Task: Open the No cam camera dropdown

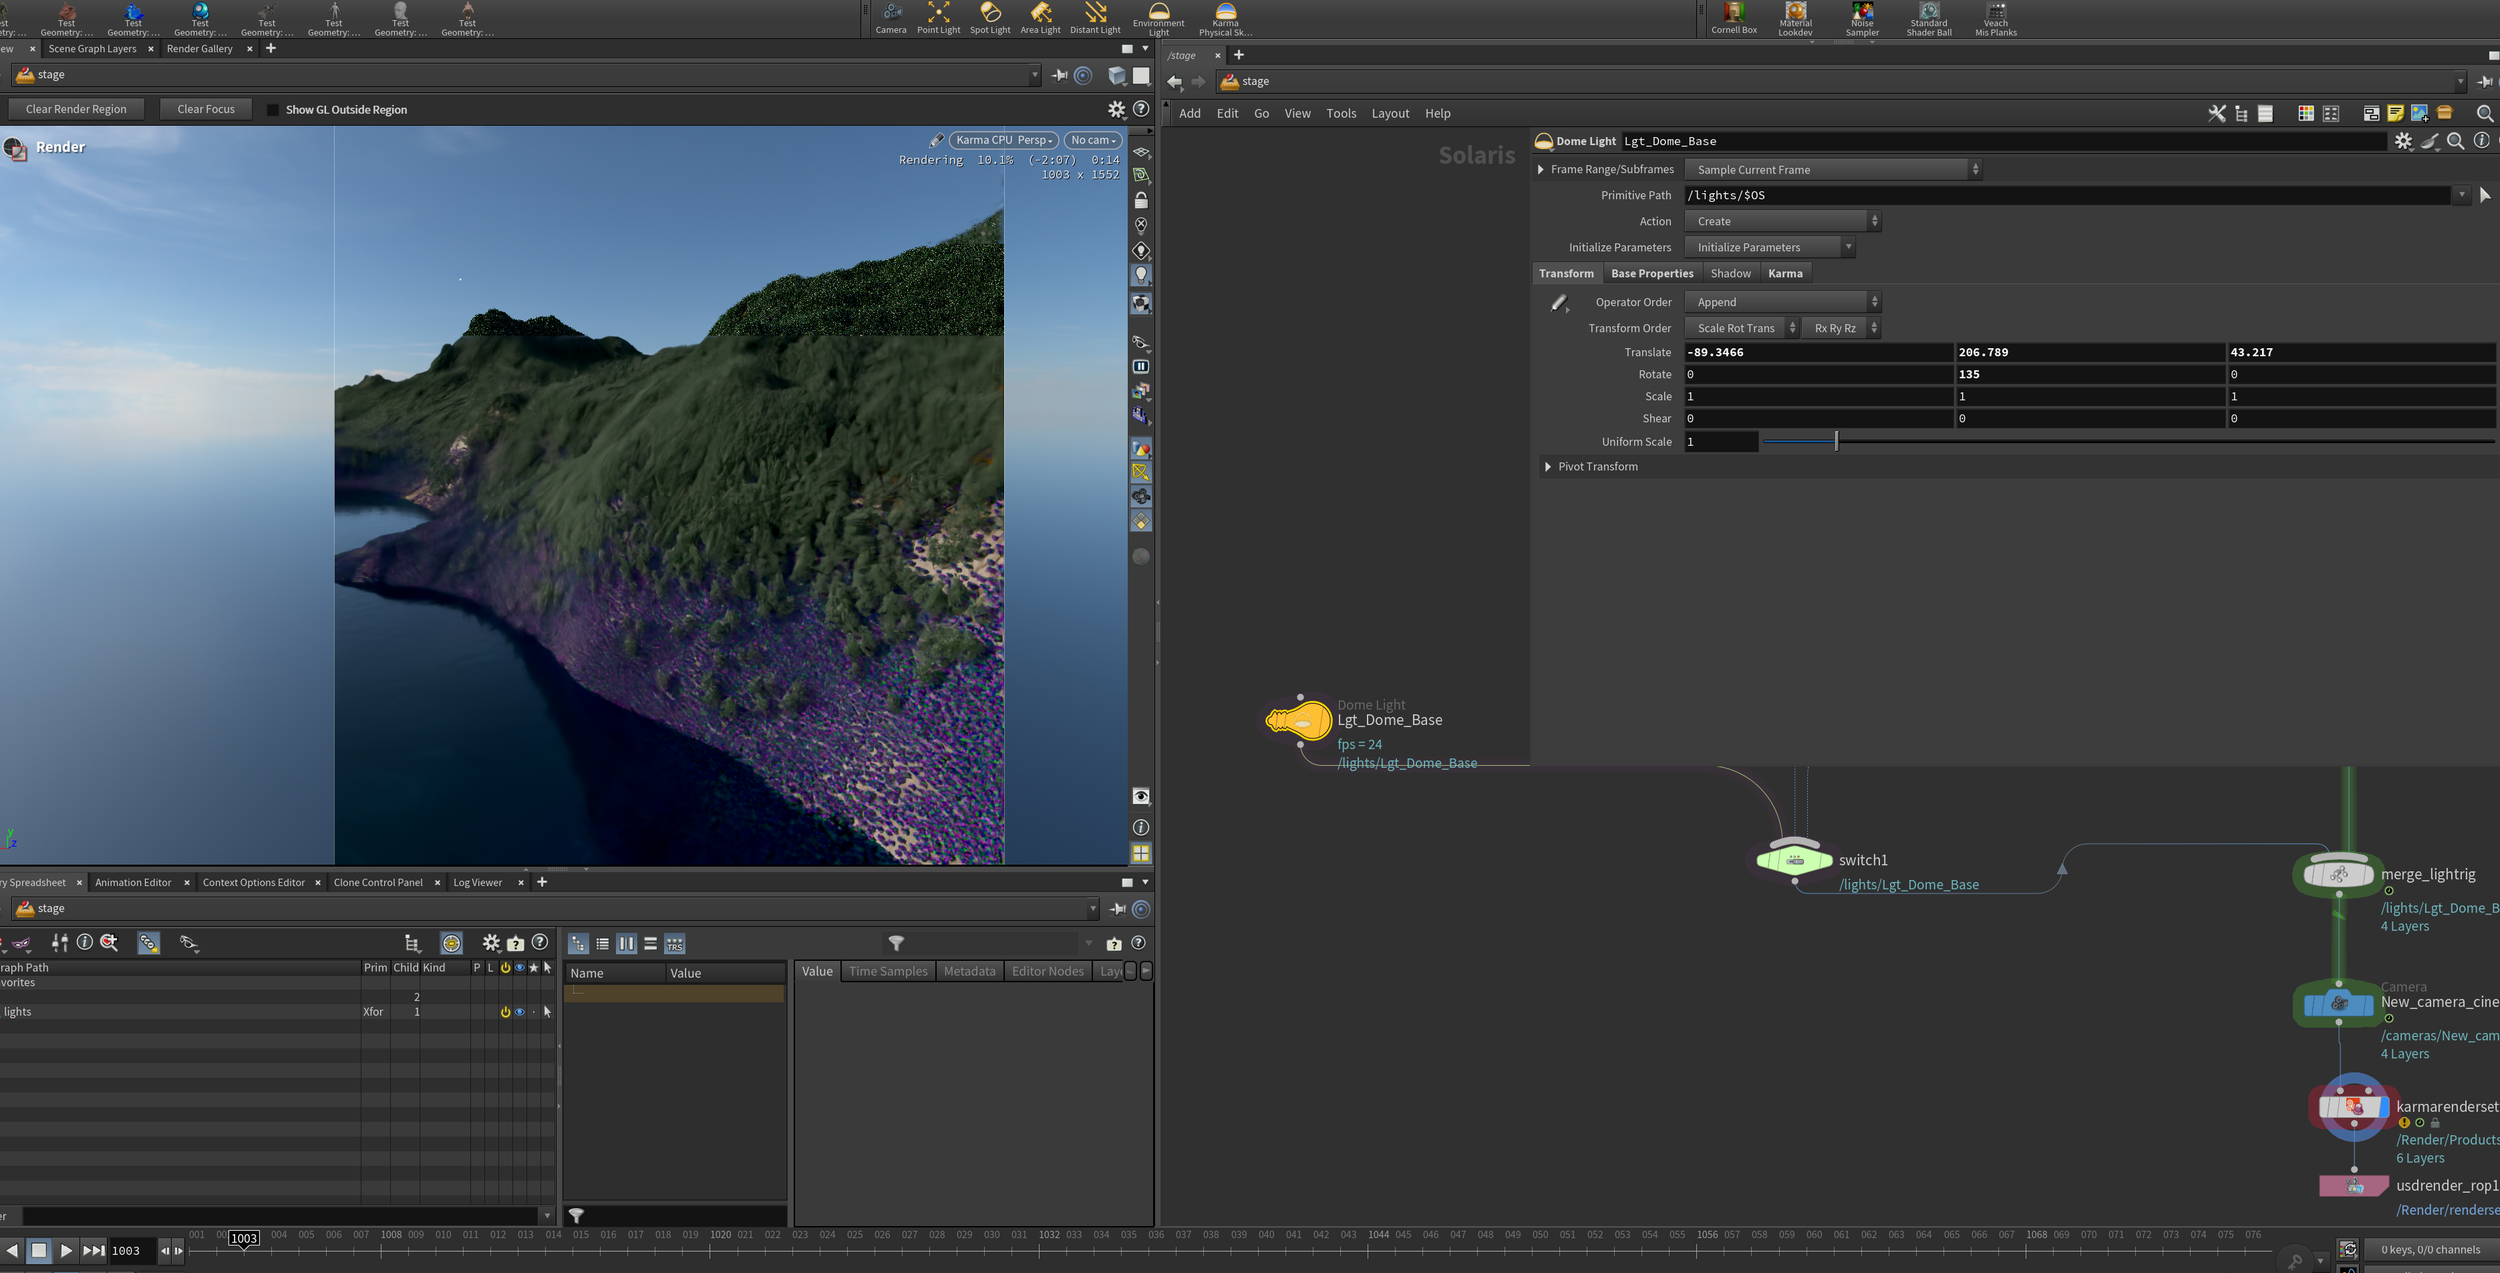Action: 1093,140
